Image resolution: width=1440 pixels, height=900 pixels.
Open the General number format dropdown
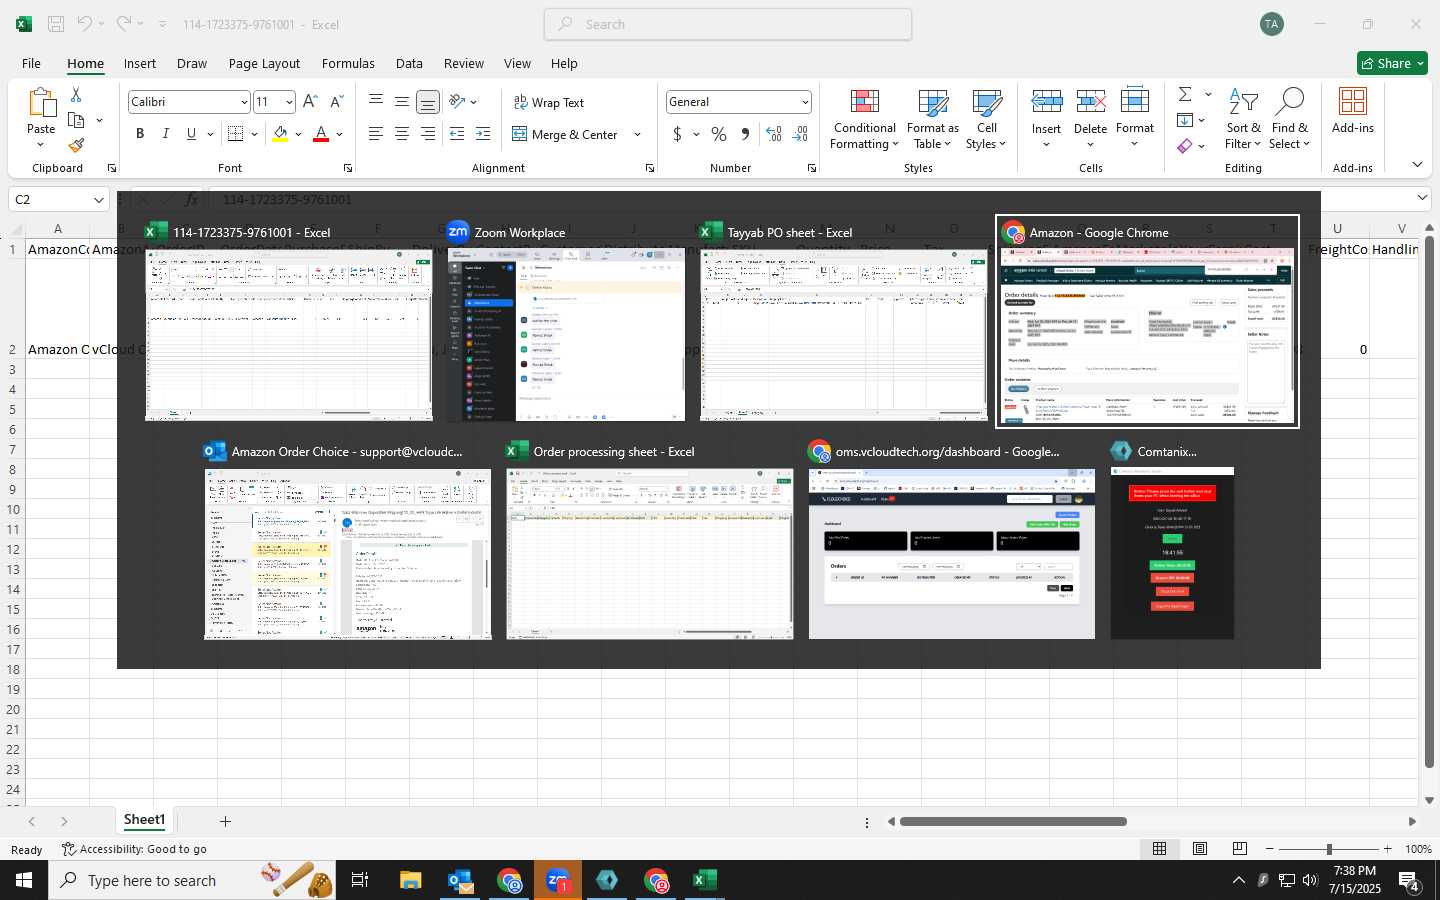[804, 102]
